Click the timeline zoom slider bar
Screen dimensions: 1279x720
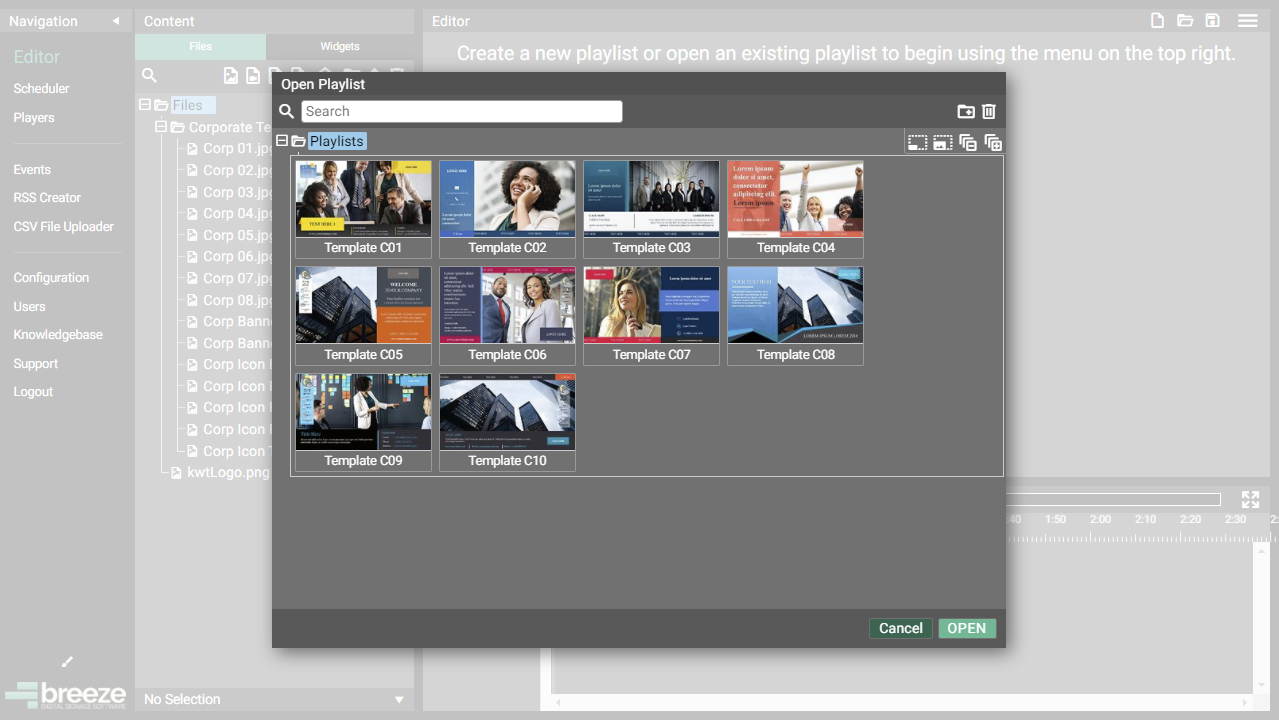[x=1113, y=499]
